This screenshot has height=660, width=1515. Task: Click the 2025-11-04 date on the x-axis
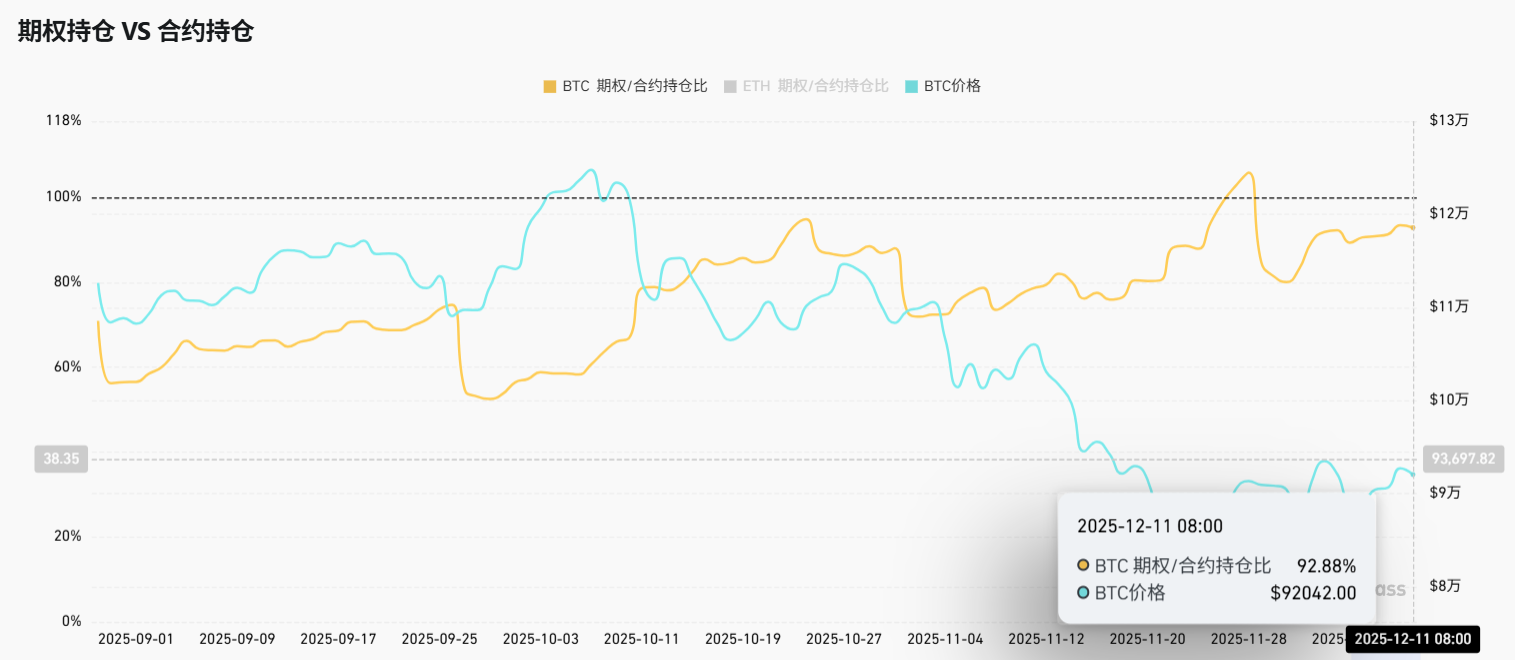click(x=945, y=638)
